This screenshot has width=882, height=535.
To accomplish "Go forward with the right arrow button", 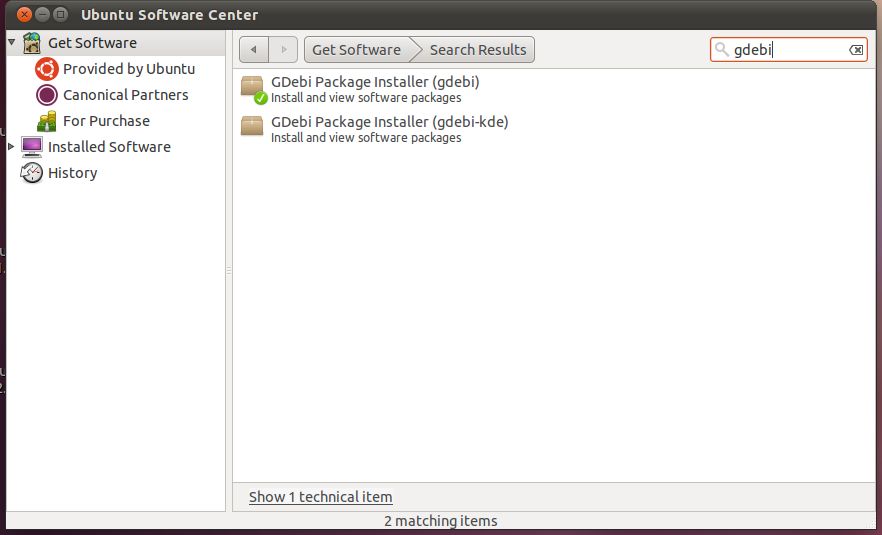I will [x=283, y=50].
